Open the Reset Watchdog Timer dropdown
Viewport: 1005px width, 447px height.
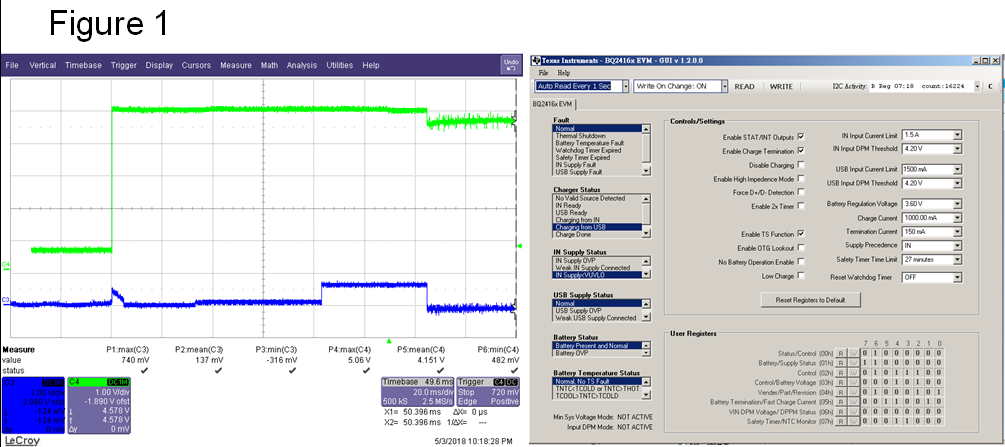click(957, 278)
